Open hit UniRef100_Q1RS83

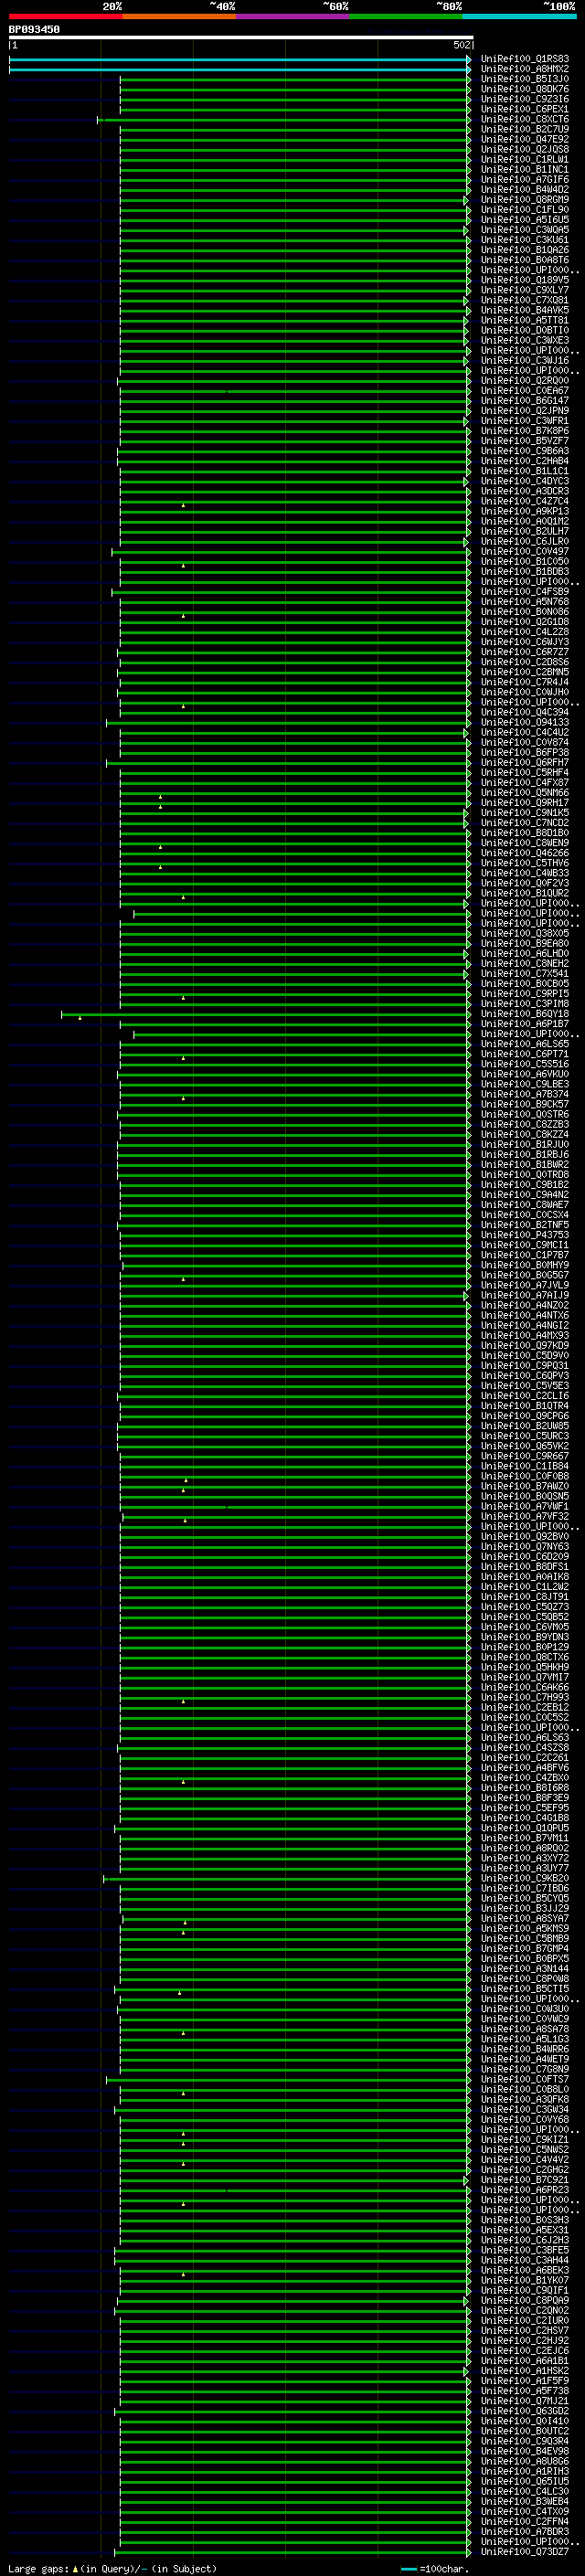(524, 59)
